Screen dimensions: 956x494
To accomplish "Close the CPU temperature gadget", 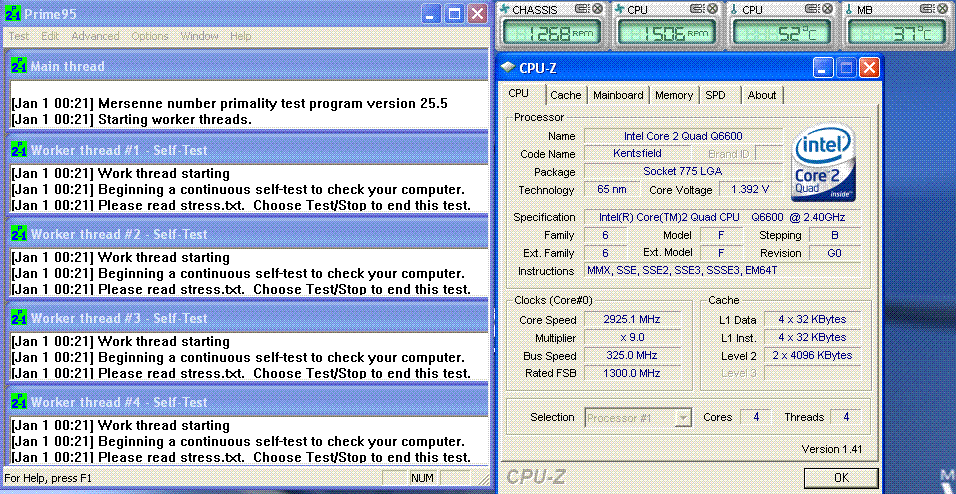I will tap(827, 9).
